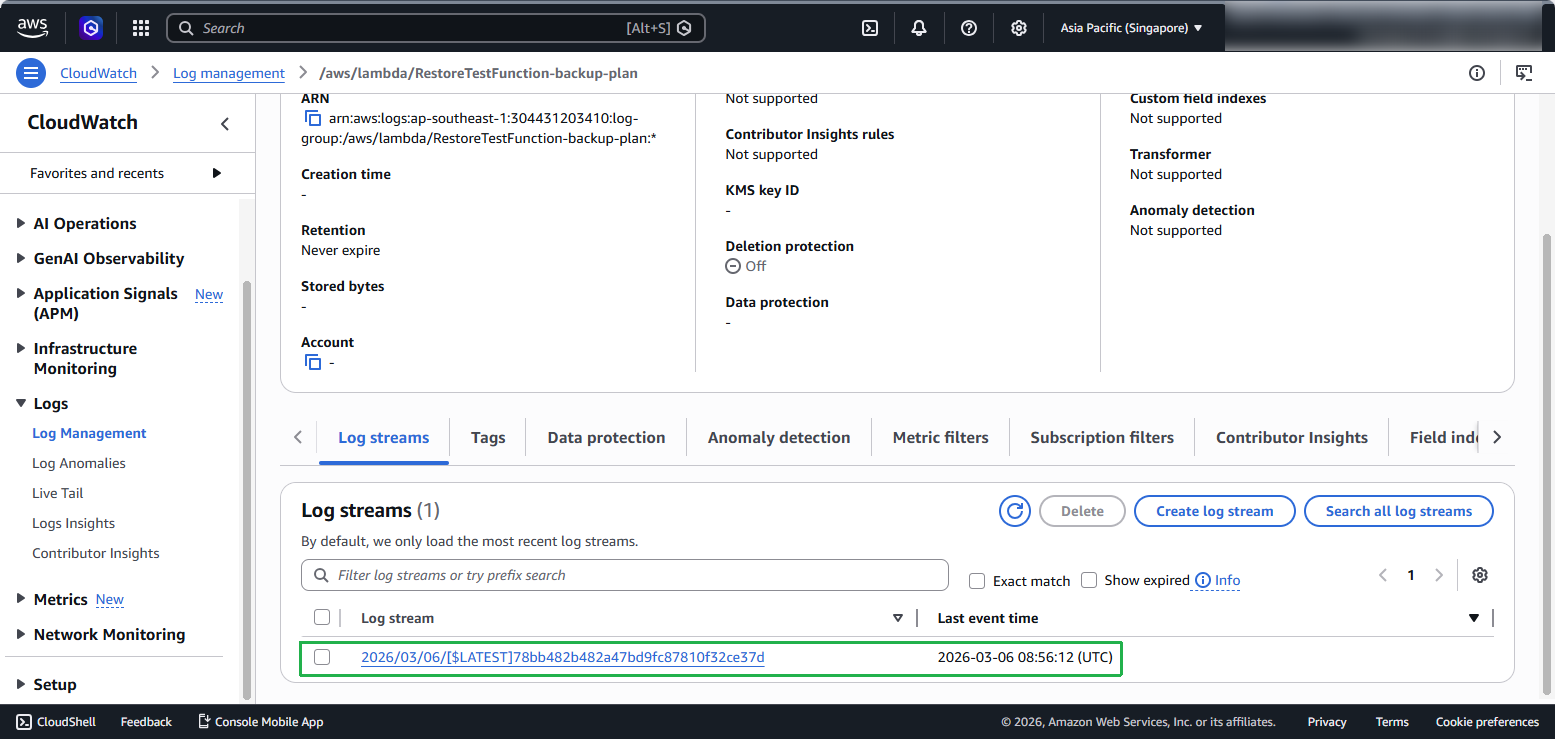Viewport: 1555px width, 739px height.
Task: Open Log Anomalies in sidebar
Action: (x=79, y=463)
